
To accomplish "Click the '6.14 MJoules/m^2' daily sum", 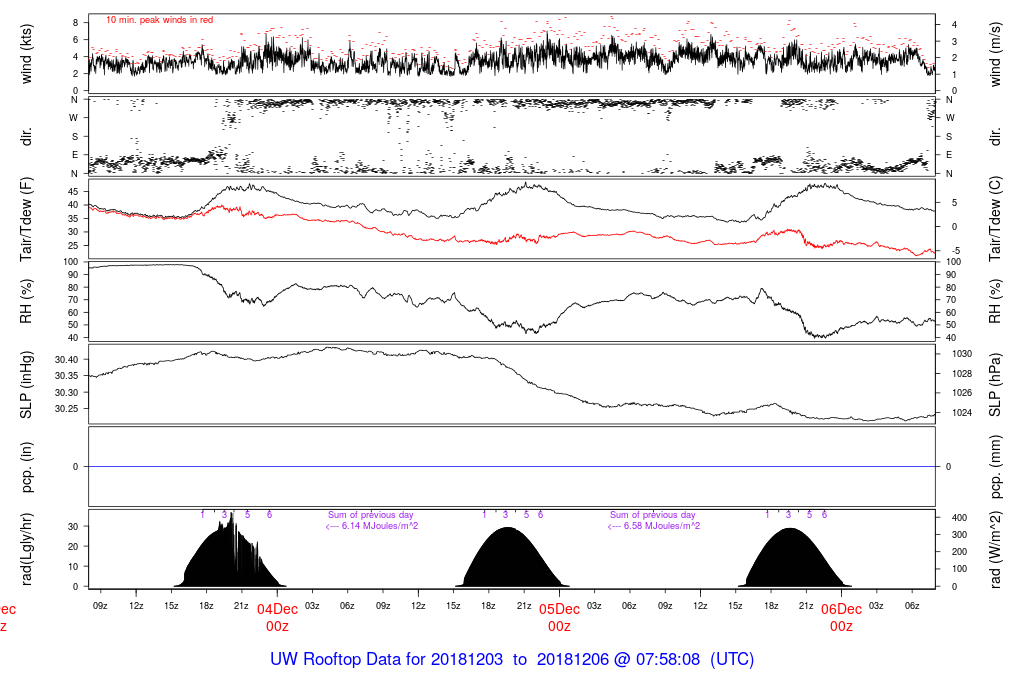I will click(379, 526).
